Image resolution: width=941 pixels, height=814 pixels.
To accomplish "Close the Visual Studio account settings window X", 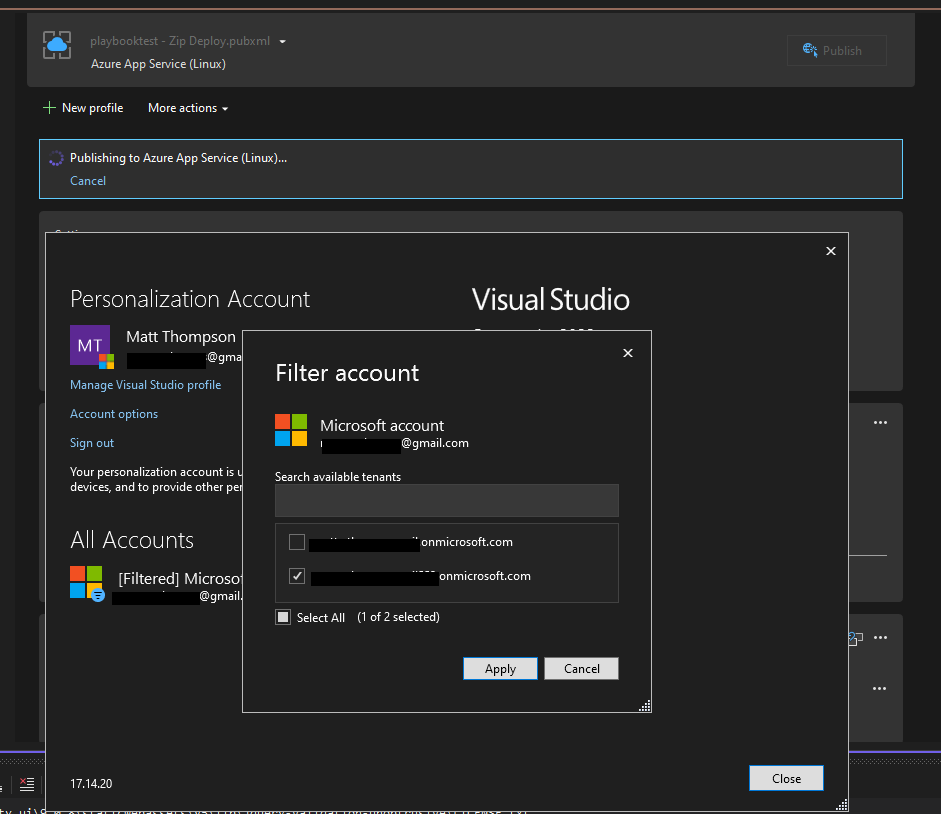I will 831,251.
